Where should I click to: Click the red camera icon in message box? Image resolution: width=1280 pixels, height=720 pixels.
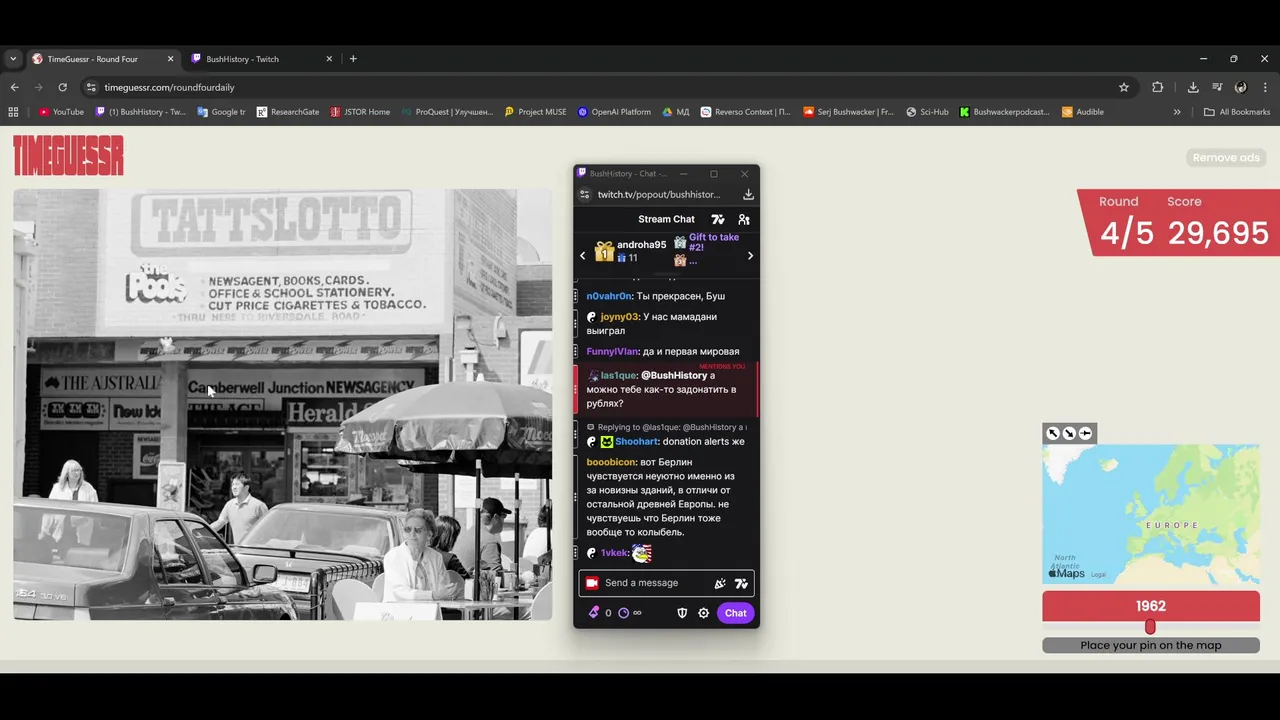click(x=592, y=583)
